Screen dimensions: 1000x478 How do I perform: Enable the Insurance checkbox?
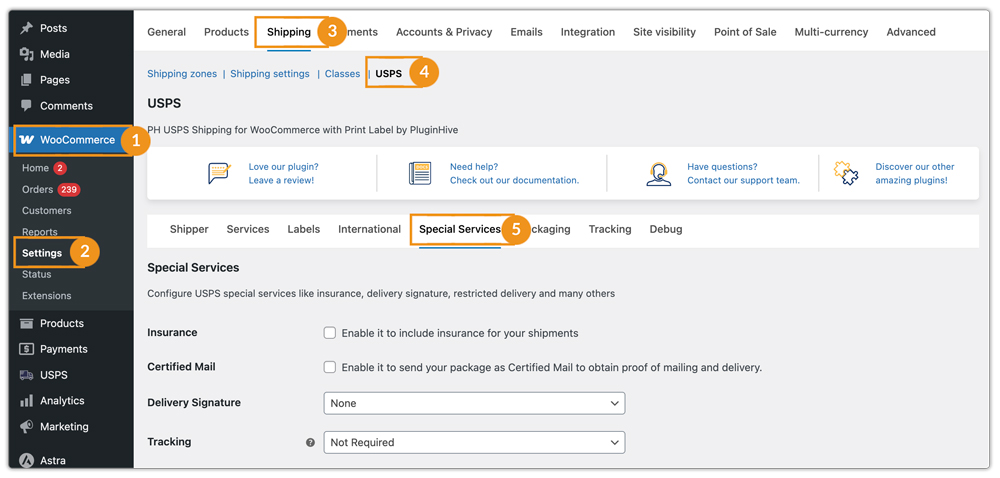click(330, 333)
